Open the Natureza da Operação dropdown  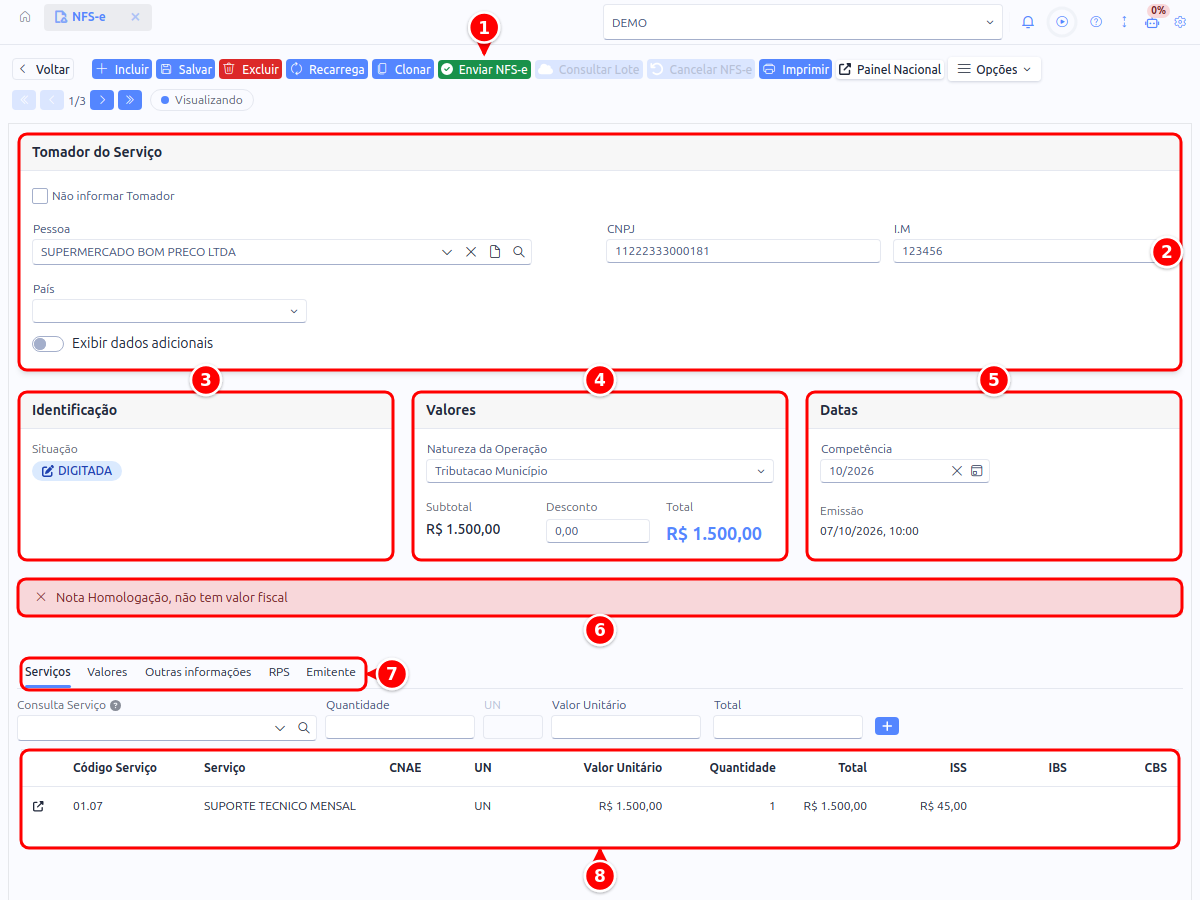pos(600,471)
